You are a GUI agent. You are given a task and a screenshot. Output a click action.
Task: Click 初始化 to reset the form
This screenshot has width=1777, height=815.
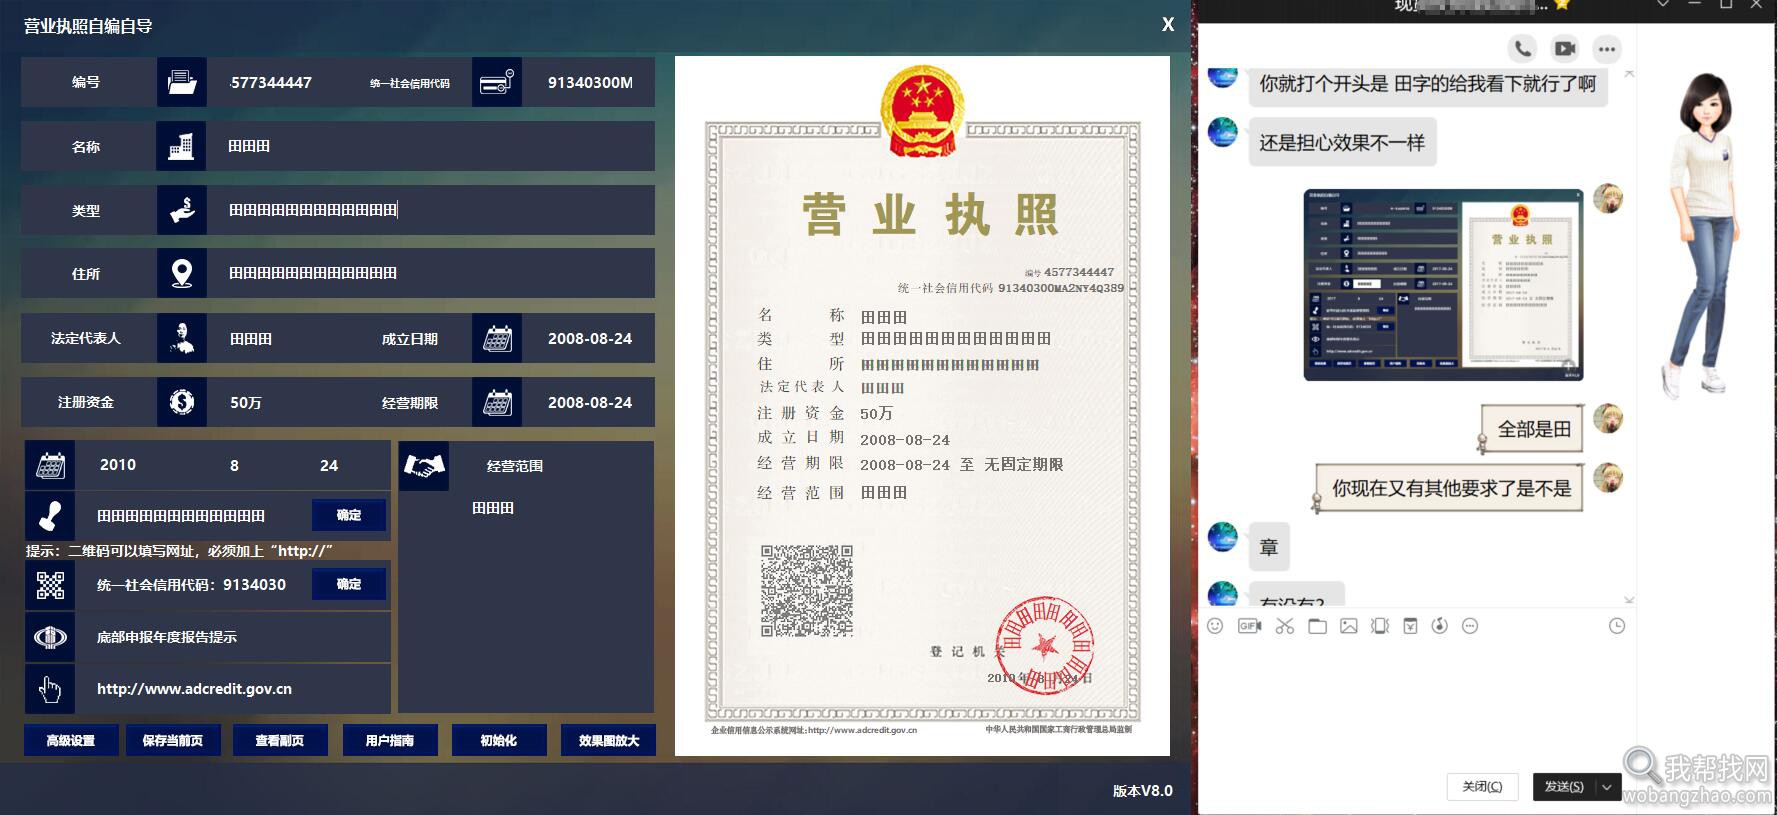[499, 740]
